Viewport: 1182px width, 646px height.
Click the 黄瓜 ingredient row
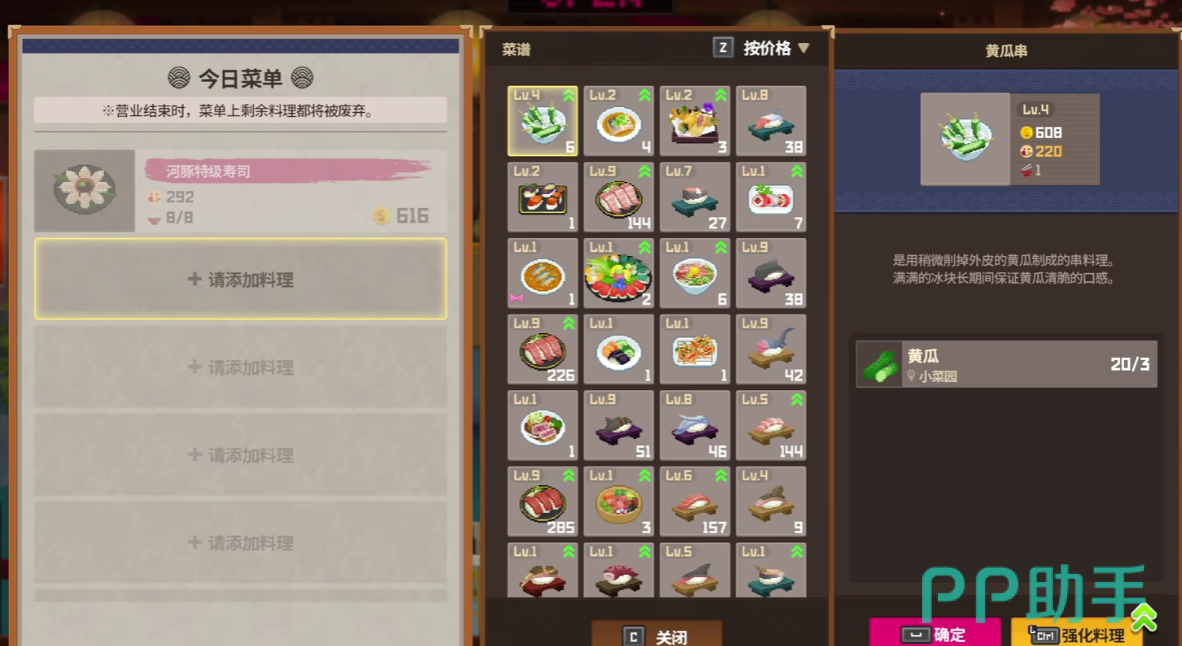1006,364
